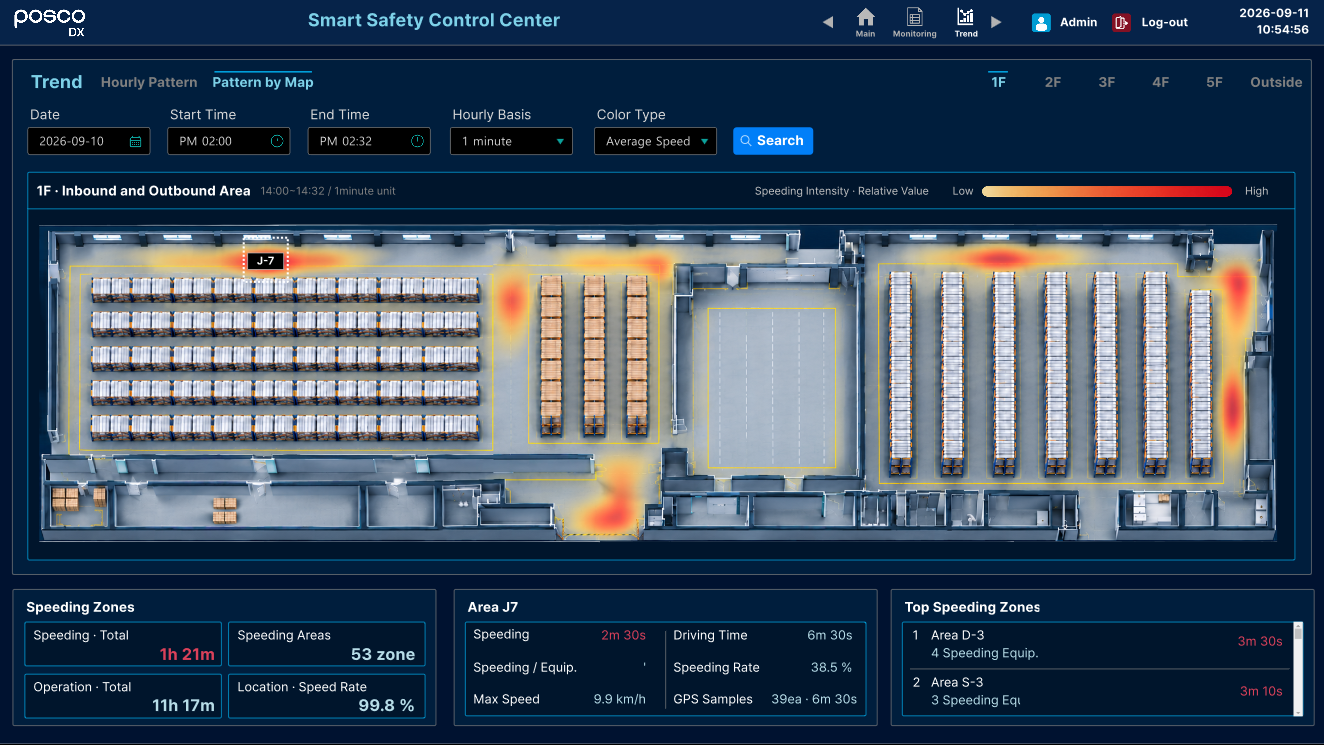Select the 4F floor tab
The height and width of the screenshot is (745, 1324).
pos(1160,82)
